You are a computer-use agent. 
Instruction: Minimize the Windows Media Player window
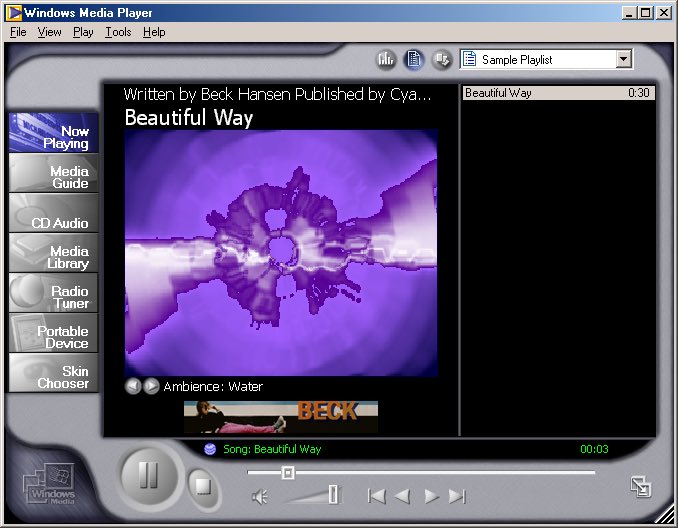629,13
